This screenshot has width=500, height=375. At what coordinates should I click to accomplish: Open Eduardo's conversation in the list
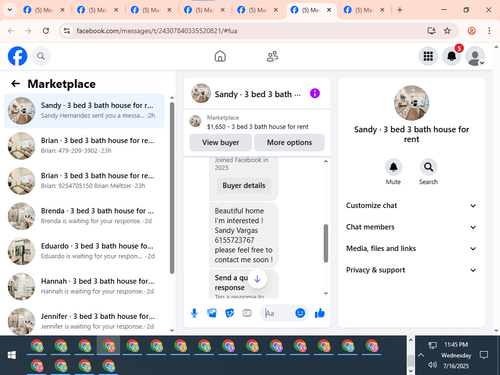(x=84, y=251)
